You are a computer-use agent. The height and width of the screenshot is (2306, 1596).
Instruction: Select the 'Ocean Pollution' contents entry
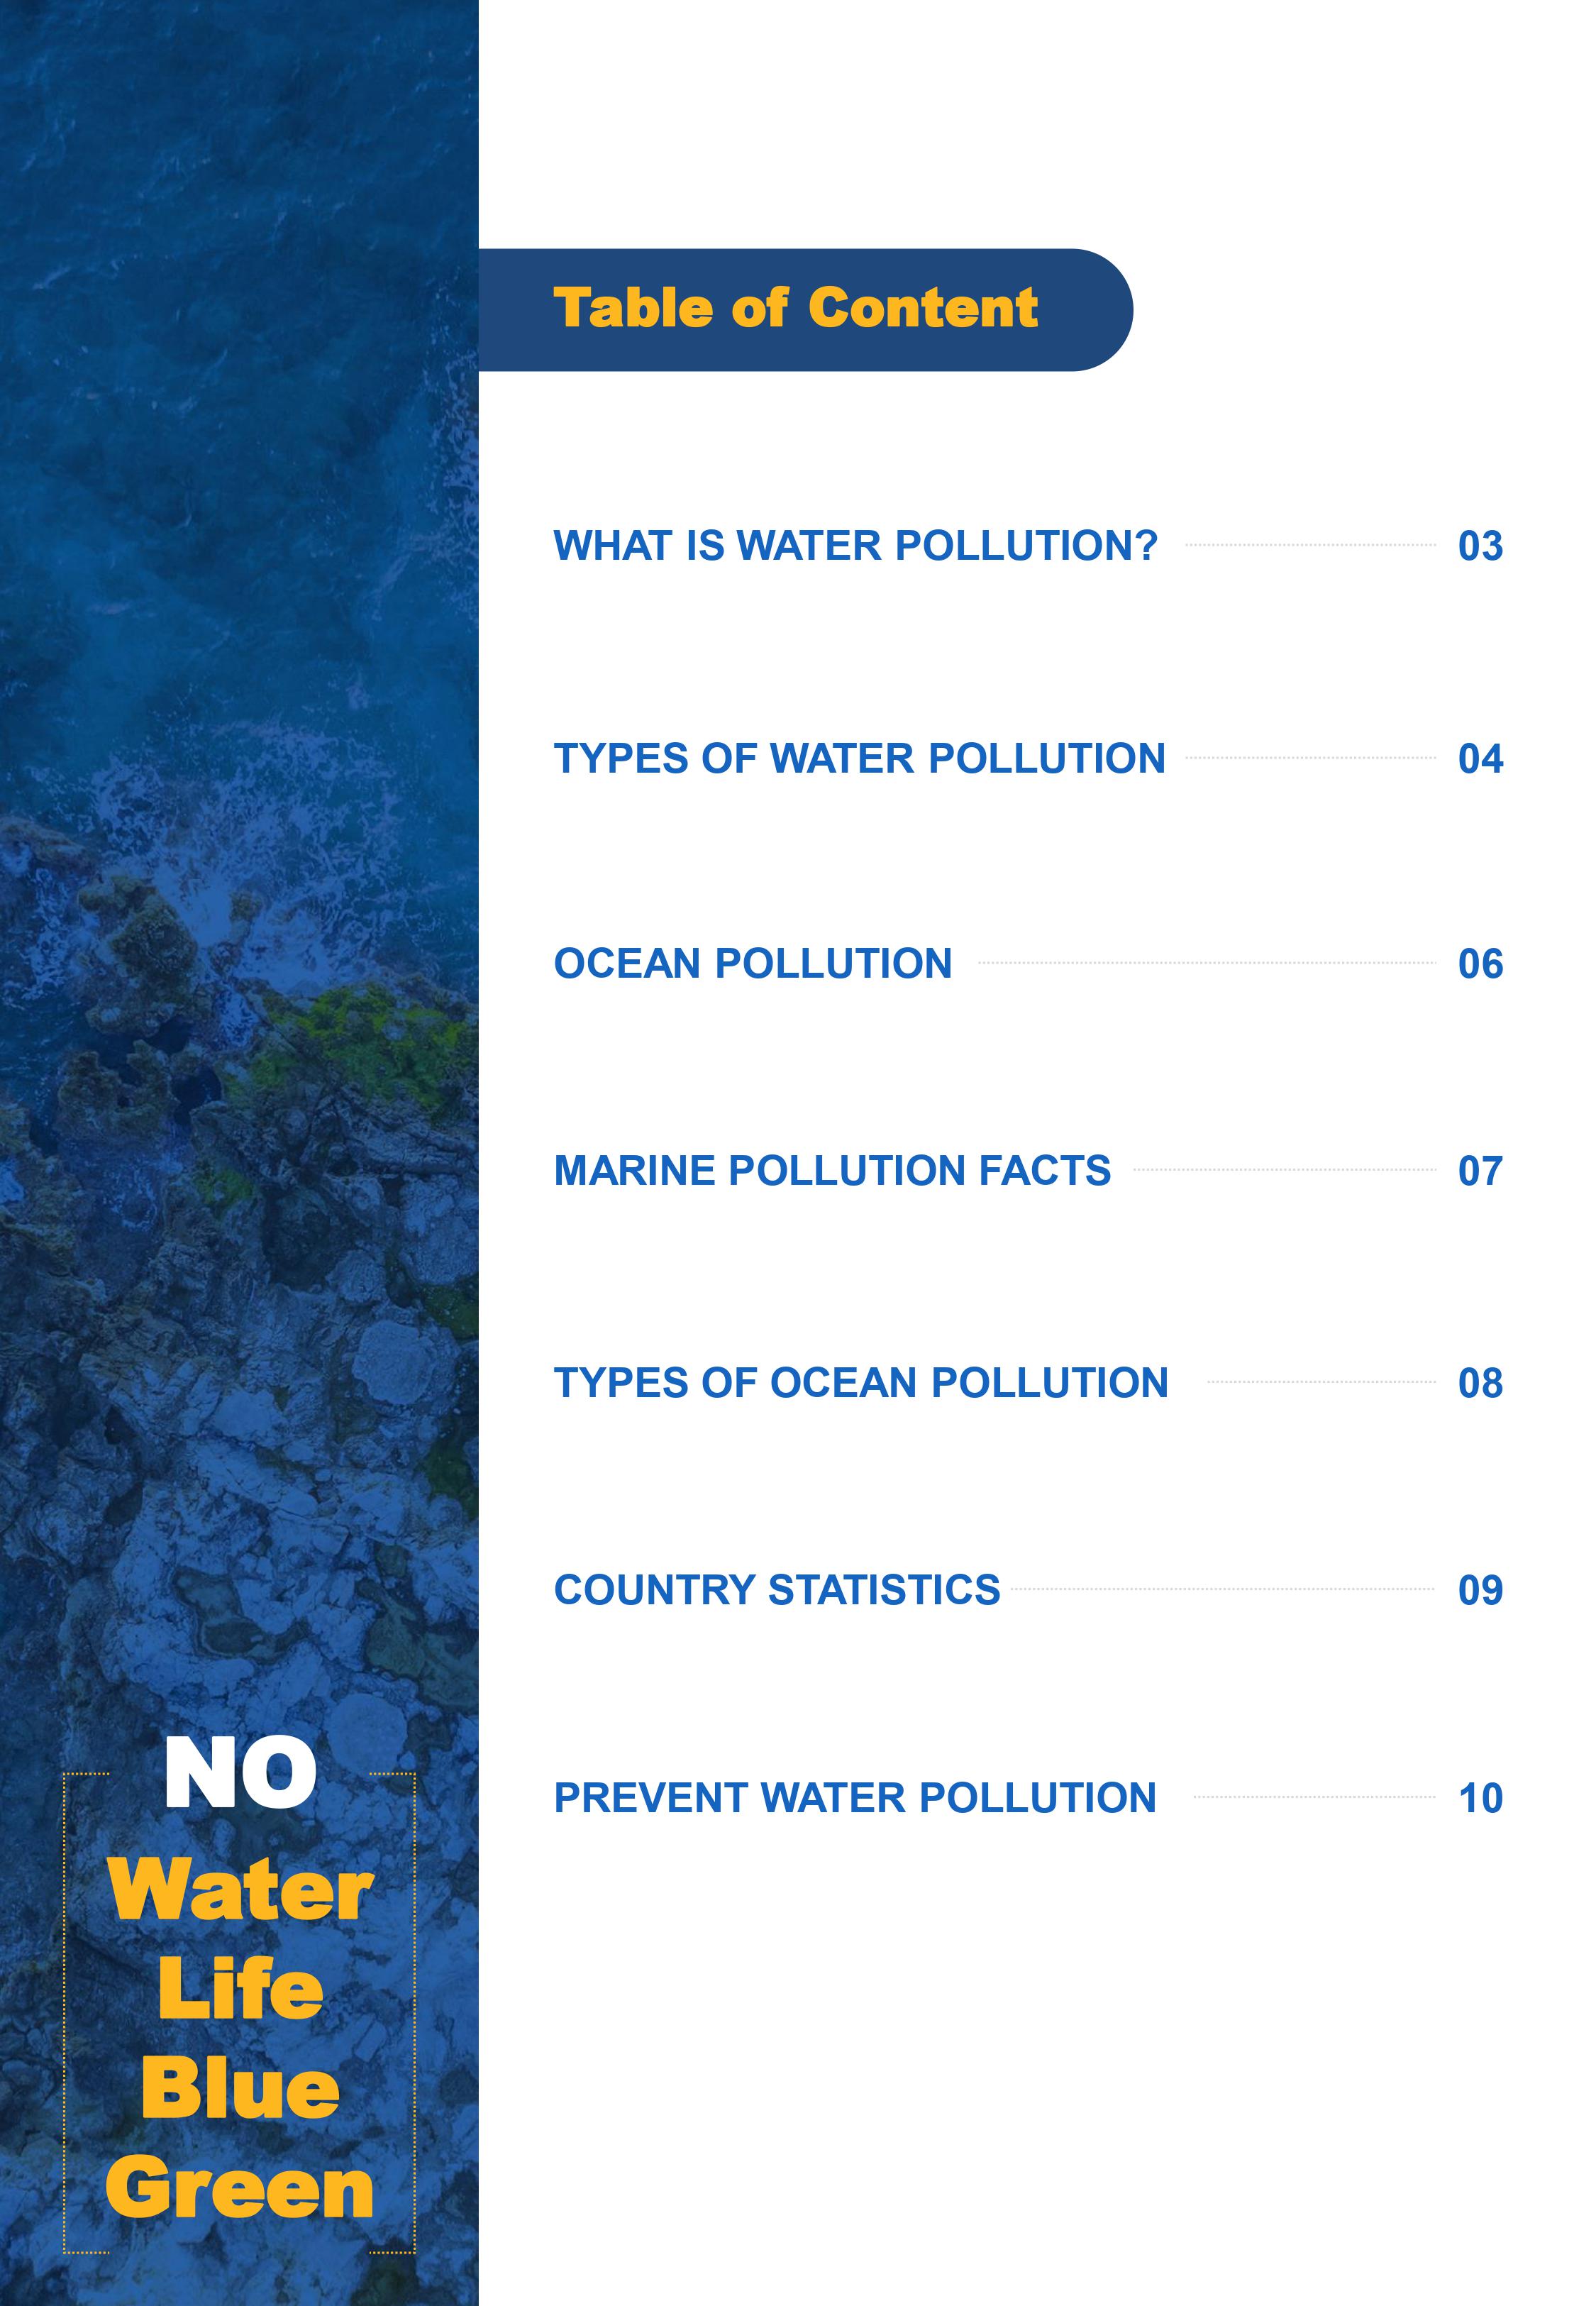point(753,964)
